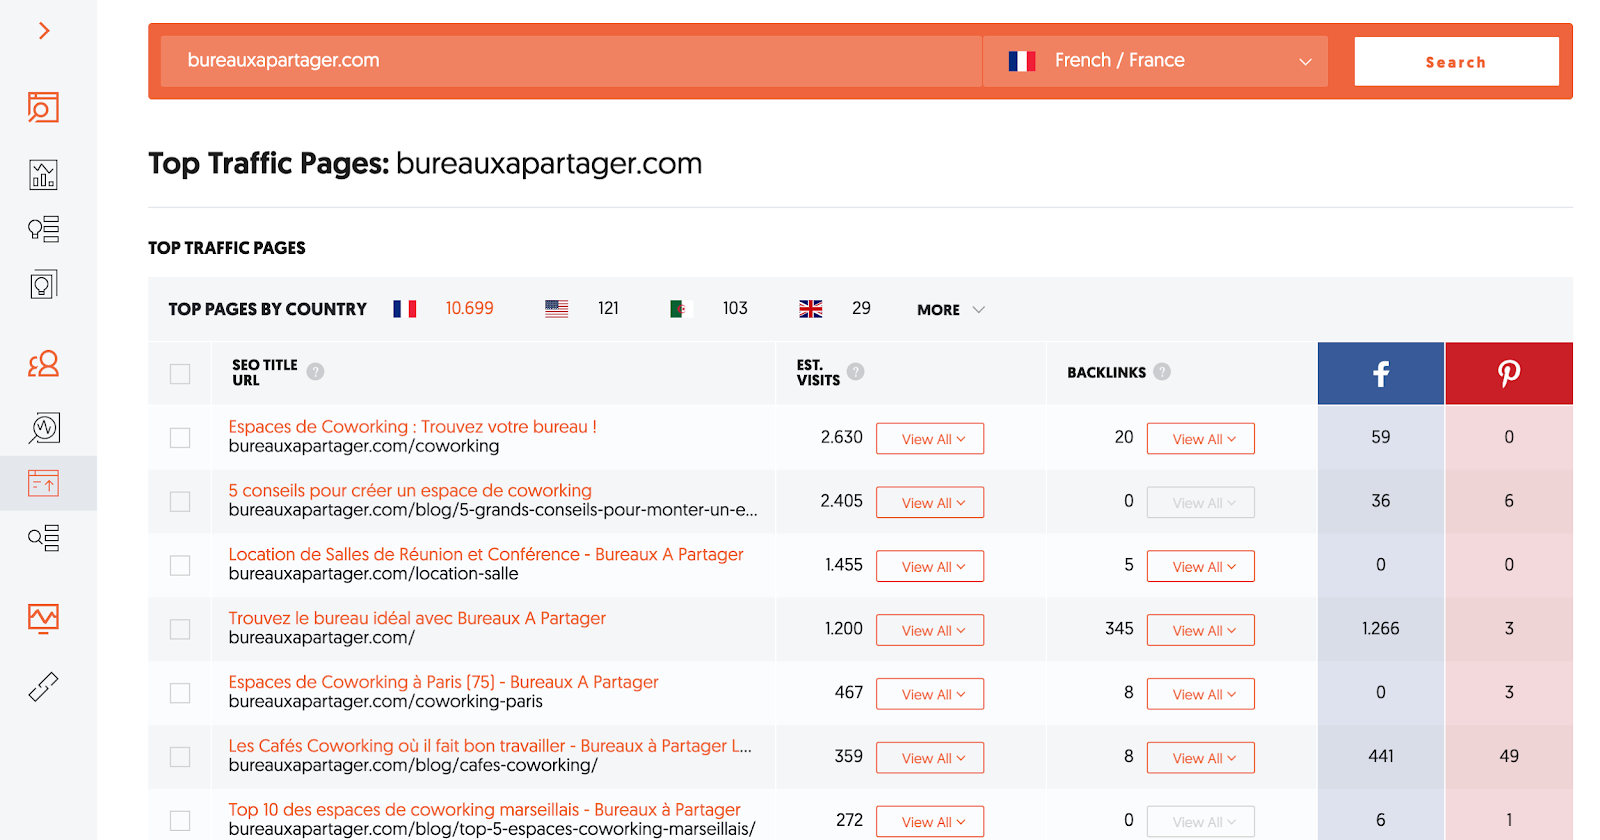Click the Search button
Viewport: 1600px width, 840px height.
point(1456,62)
